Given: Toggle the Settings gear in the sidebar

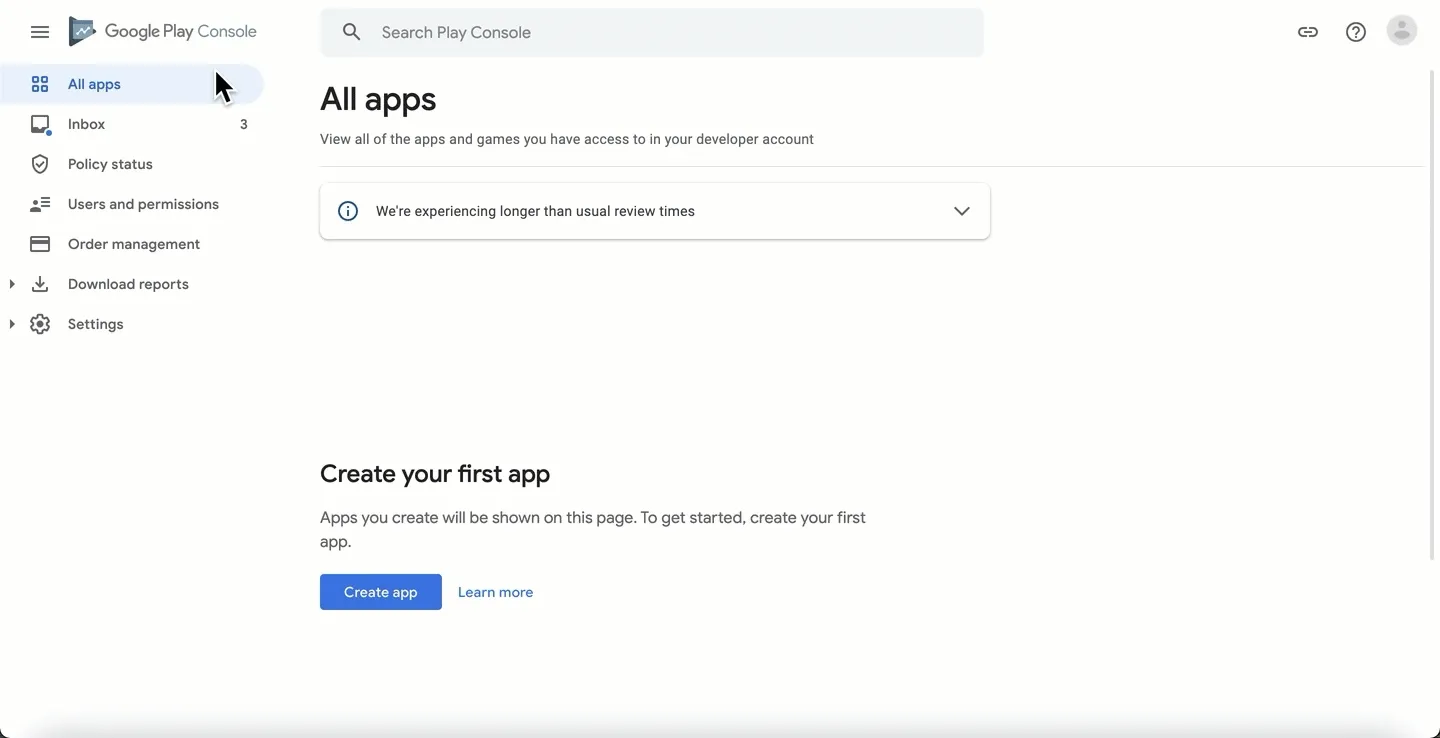Looking at the screenshot, I should 40,324.
